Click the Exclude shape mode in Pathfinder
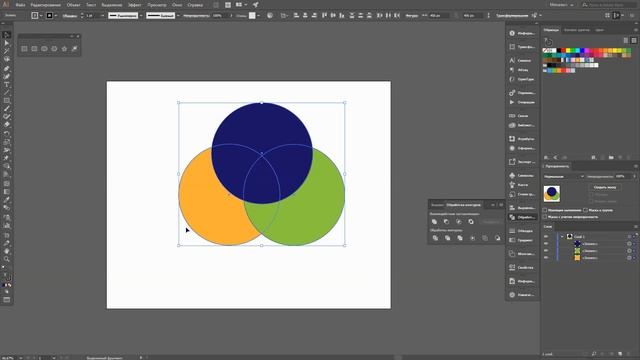 471,222
